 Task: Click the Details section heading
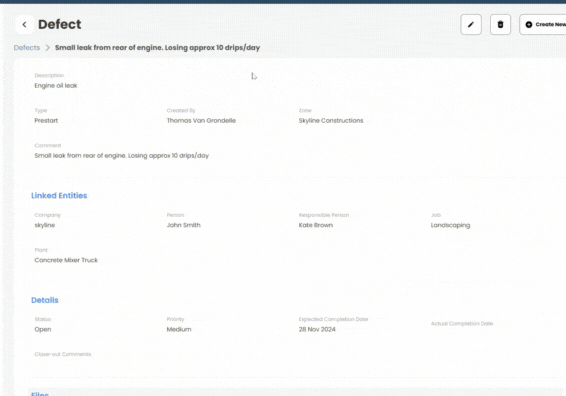(45, 300)
